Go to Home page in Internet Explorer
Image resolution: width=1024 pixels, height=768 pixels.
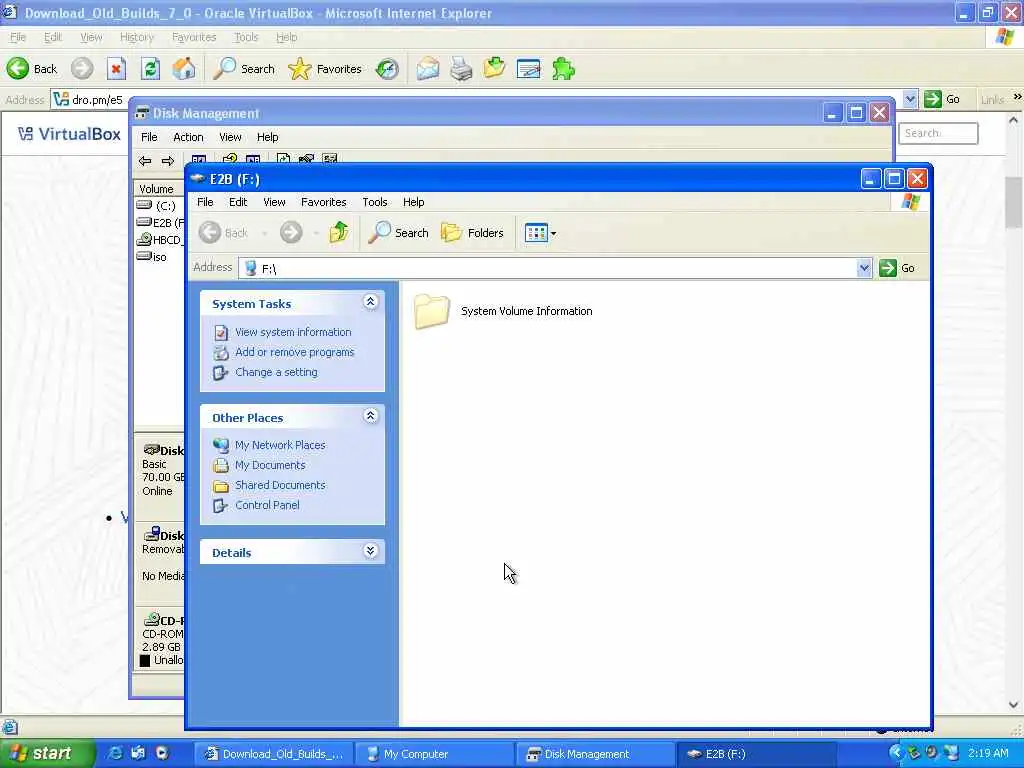point(184,69)
